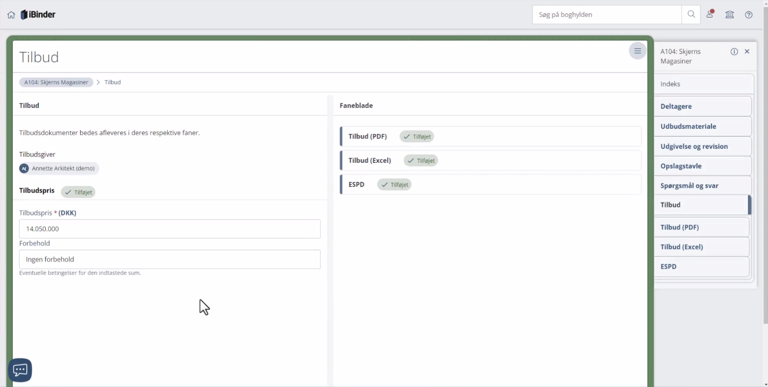Select ESPD sub-tab in side panel
The height and width of the screenshot is (387, 768).
pyautogui.click(x=702, y=266)
